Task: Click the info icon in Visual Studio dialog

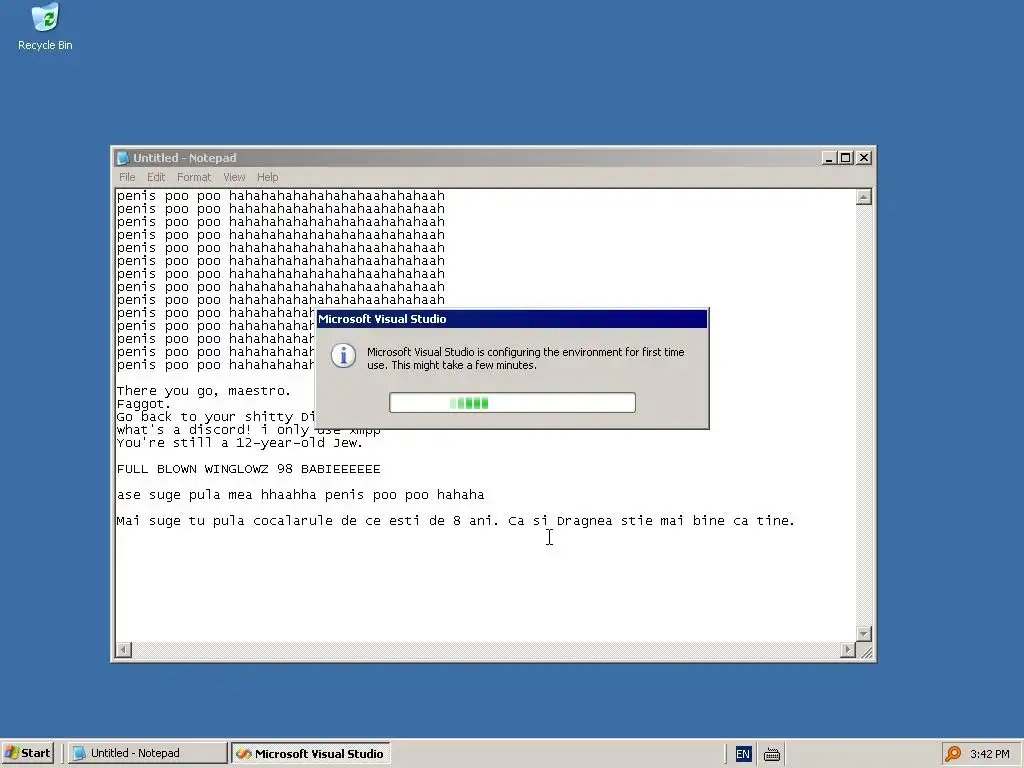Action: pyautogui.click(x=344, y=356)
